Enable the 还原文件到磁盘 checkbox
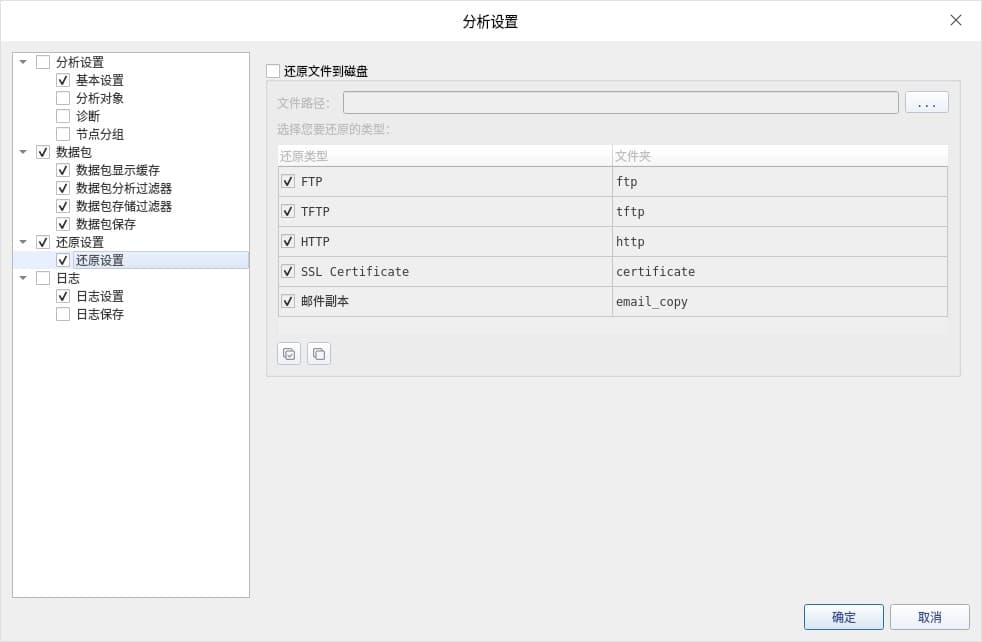 pyautogui.click(x=273, y=71)
